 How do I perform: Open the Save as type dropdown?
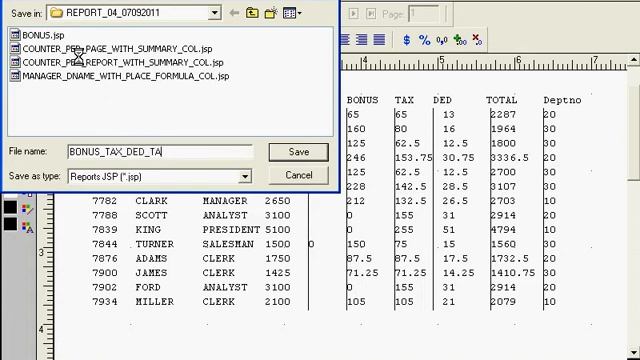click(x=245, y=177)
